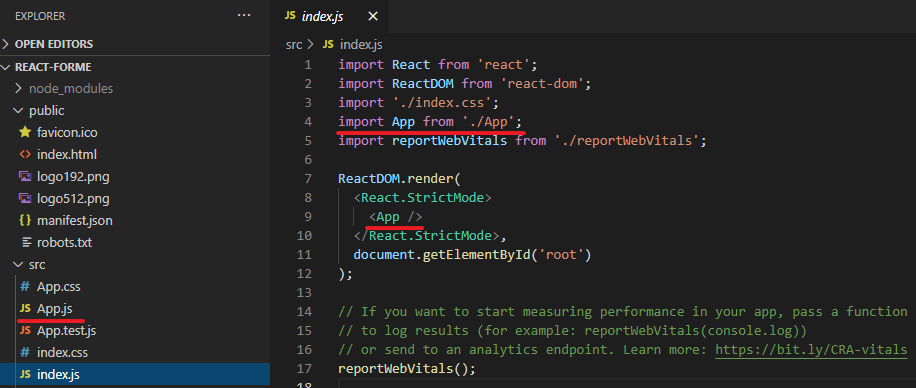
Task: Open index.css in the src folder
Action: (x=62, y=353)
